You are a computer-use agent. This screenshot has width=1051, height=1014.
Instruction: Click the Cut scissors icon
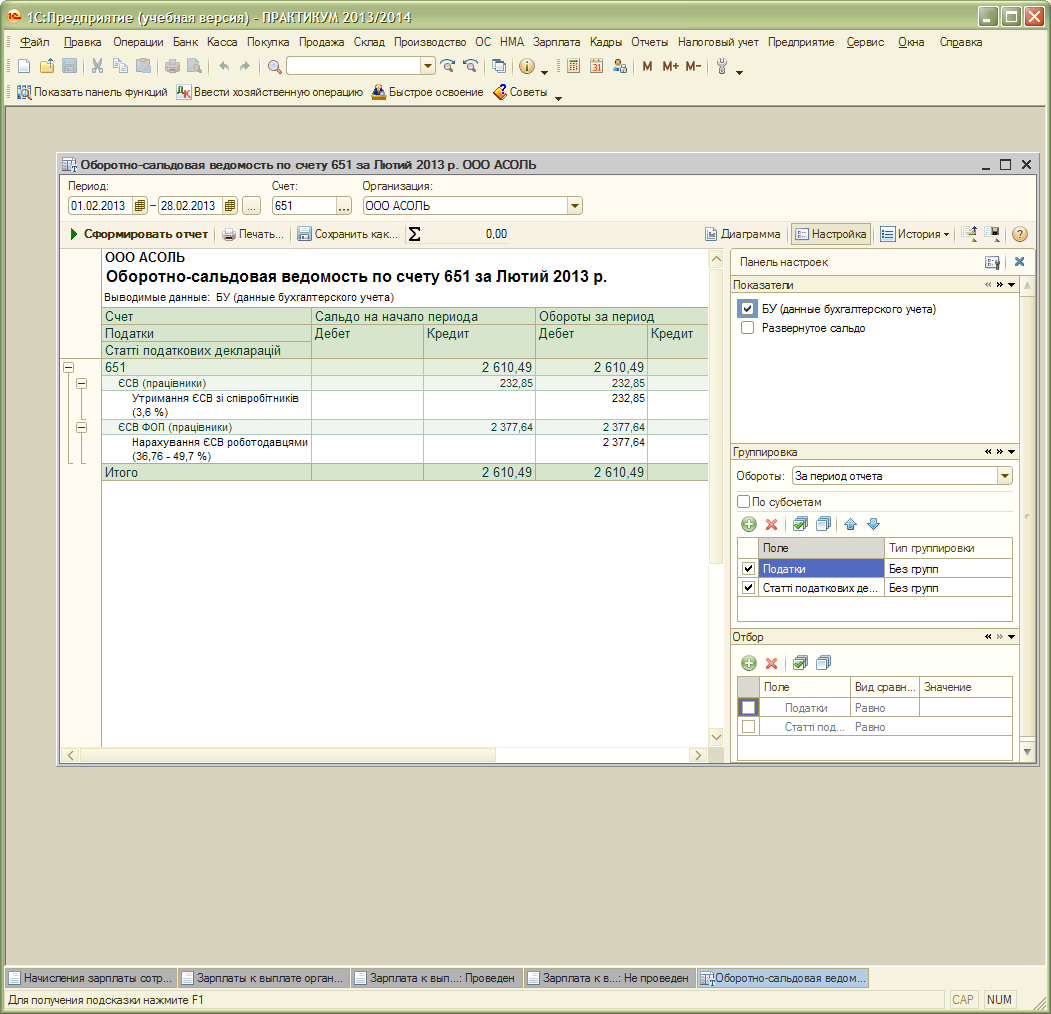97,66
